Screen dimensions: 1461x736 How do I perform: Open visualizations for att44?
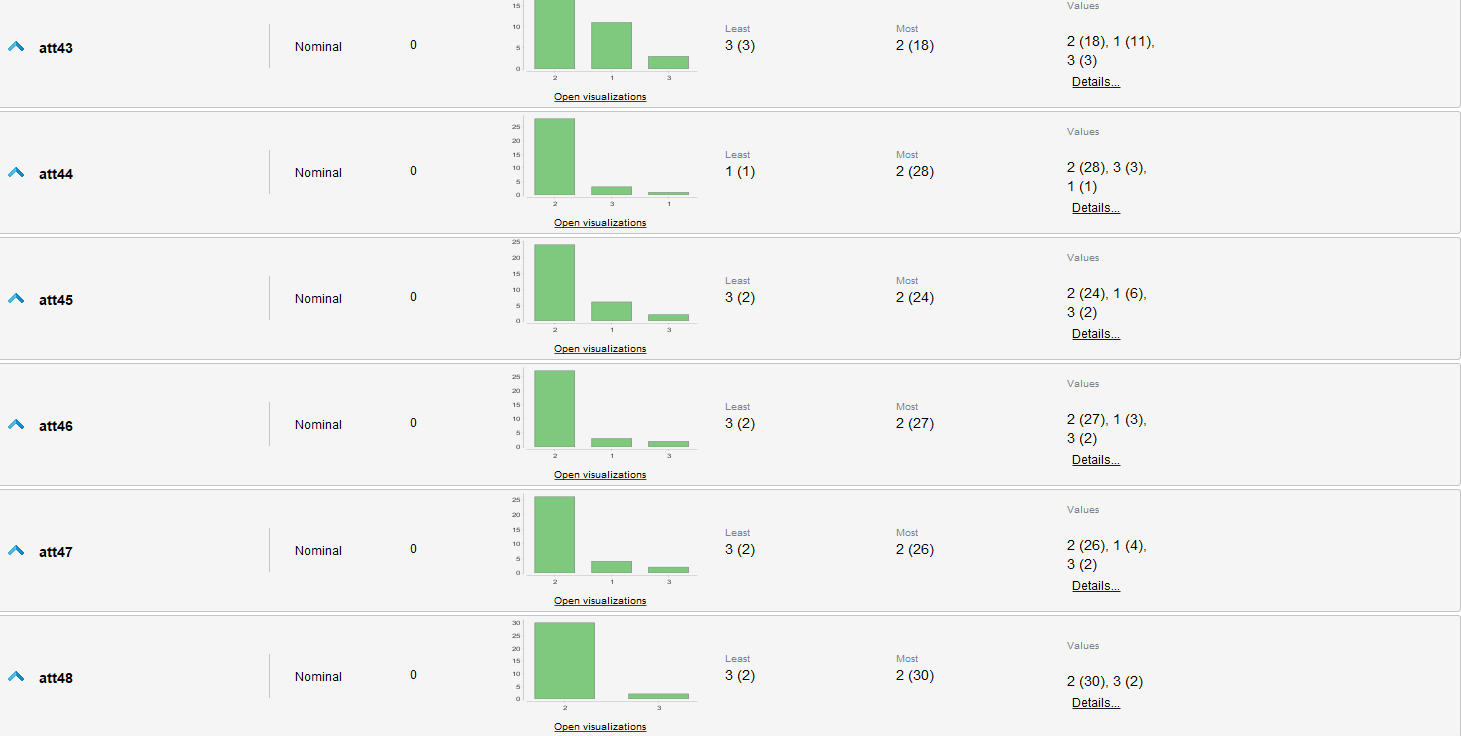click(x=600, y=223)
